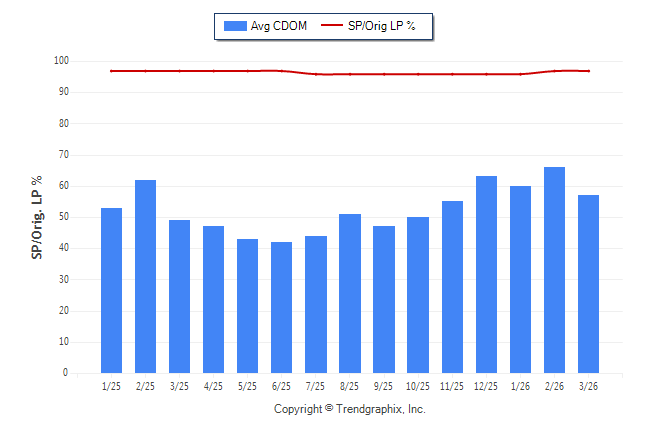
Task: Click the blue Avg CDOM legend swatch
Action: [x=238, y=25]
